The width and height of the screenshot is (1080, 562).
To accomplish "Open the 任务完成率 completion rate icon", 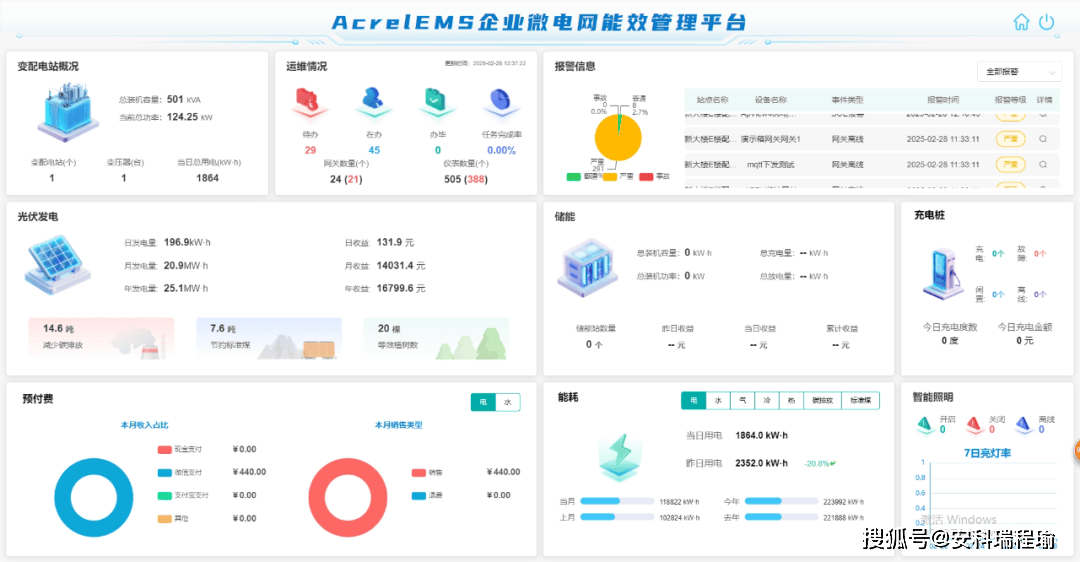I will (x=501, y=103).
